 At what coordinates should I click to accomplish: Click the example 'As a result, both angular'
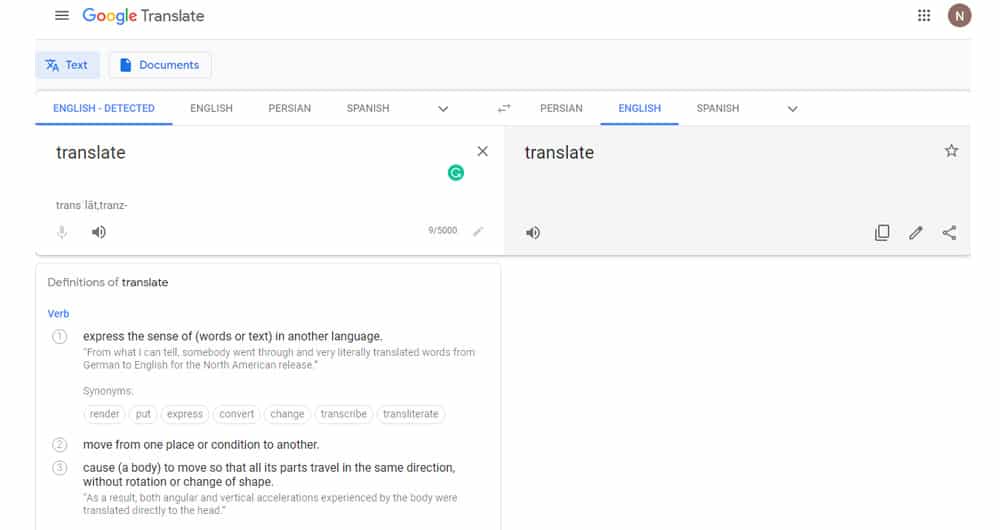[x=270, y=504]
